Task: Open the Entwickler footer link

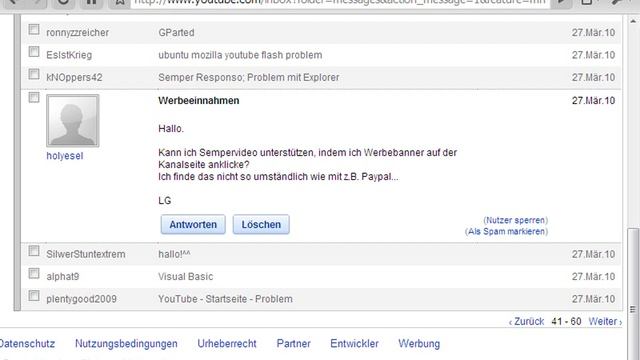Action: click(x=354, y=344)
